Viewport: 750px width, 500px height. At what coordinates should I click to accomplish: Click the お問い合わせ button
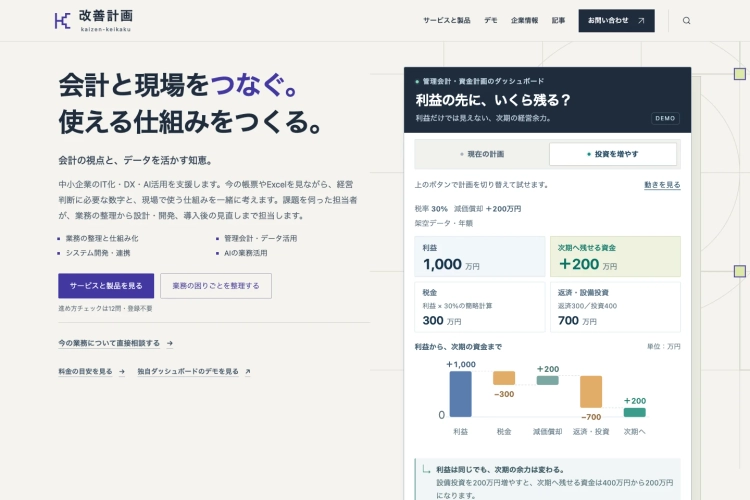pyautogui.click(x=616, y=21)
